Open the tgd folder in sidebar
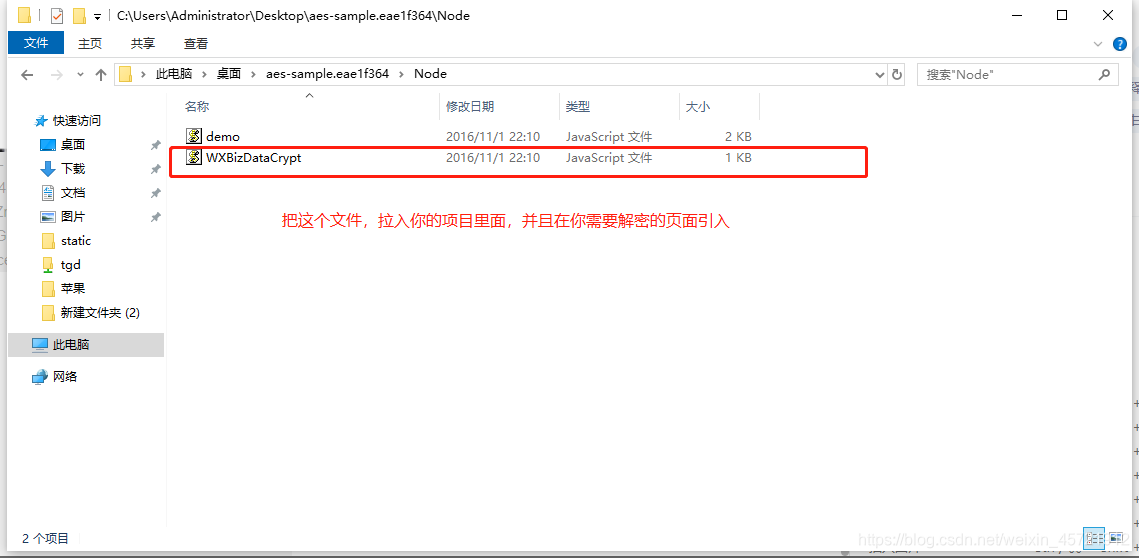 tap(70, 264)
